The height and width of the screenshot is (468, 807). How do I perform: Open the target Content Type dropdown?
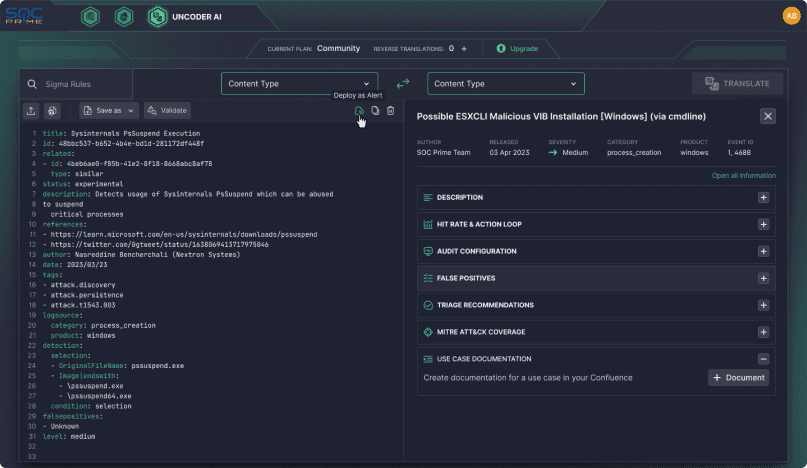(506, 84)
